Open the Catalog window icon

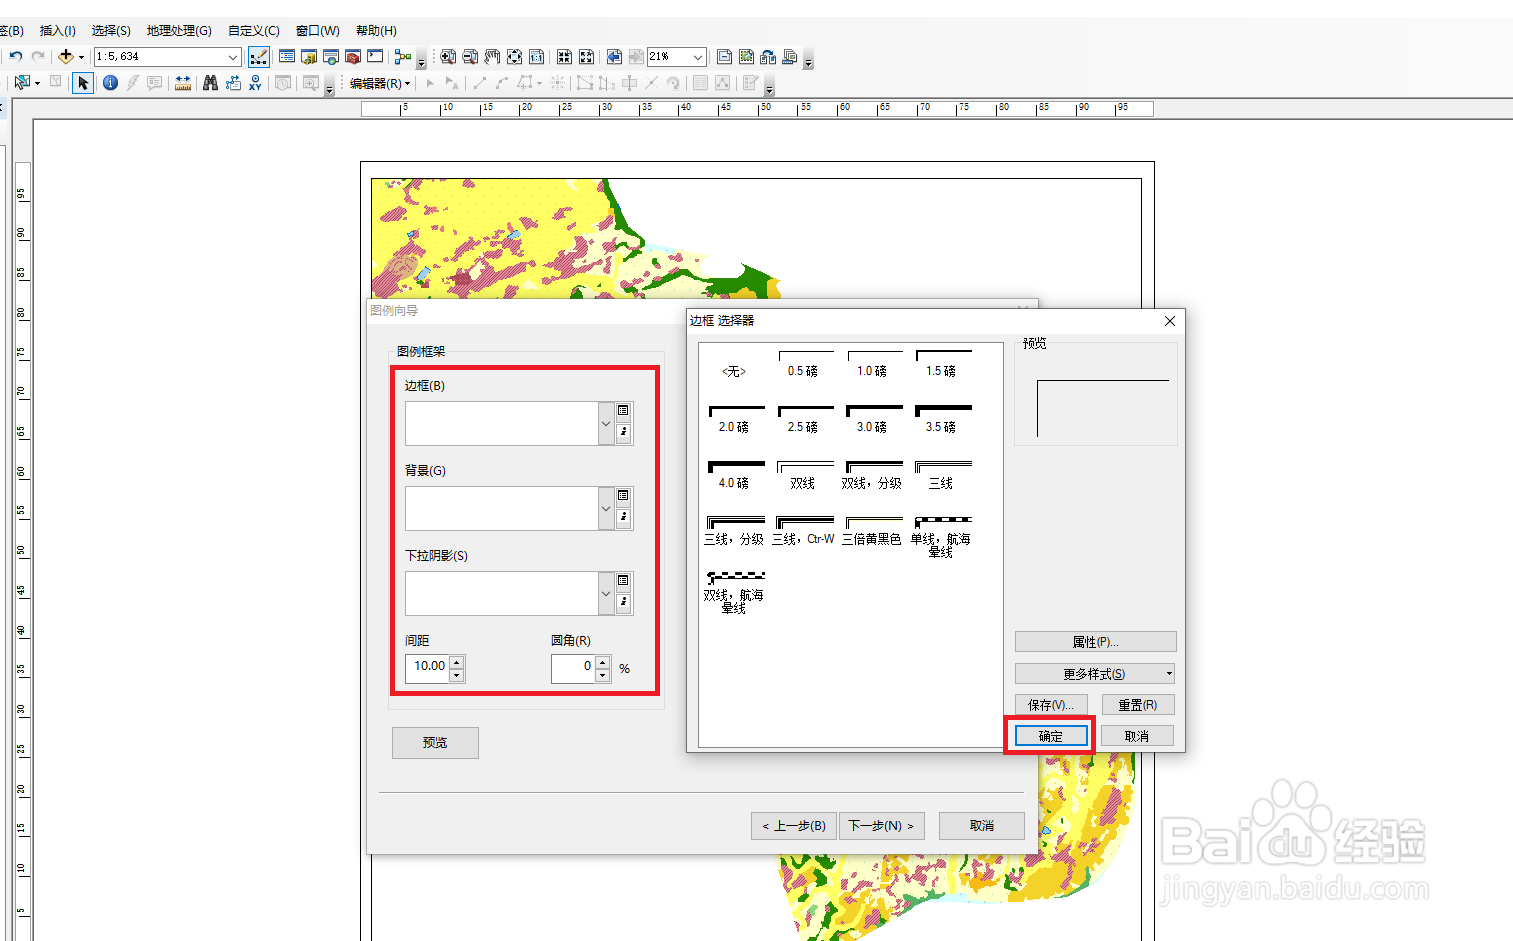click(x=309, y=57)
